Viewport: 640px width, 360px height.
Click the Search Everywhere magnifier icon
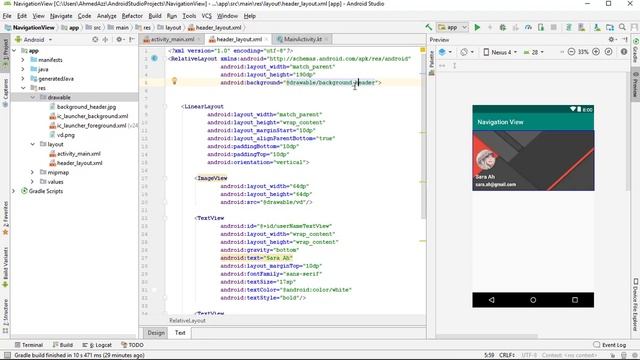point(622,27)
